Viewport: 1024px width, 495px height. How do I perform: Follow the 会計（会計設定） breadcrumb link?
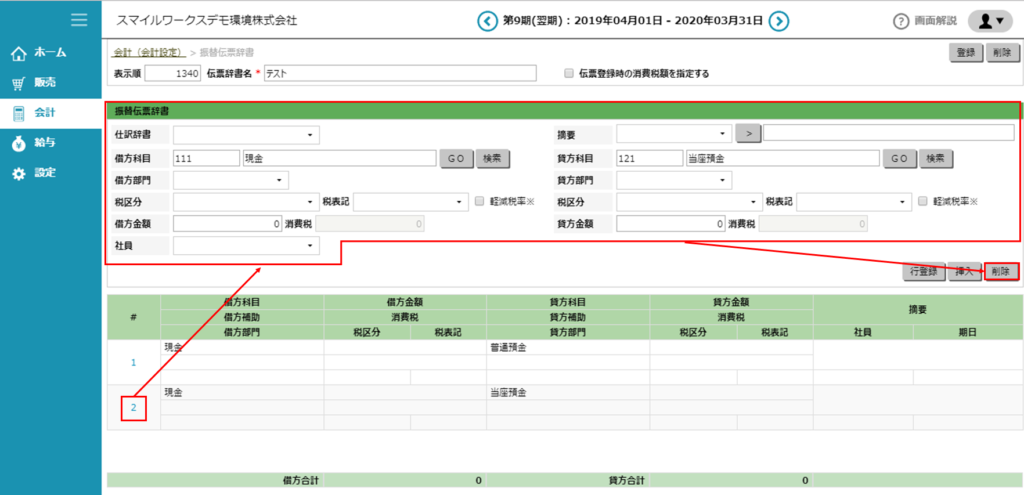(150, 52)
